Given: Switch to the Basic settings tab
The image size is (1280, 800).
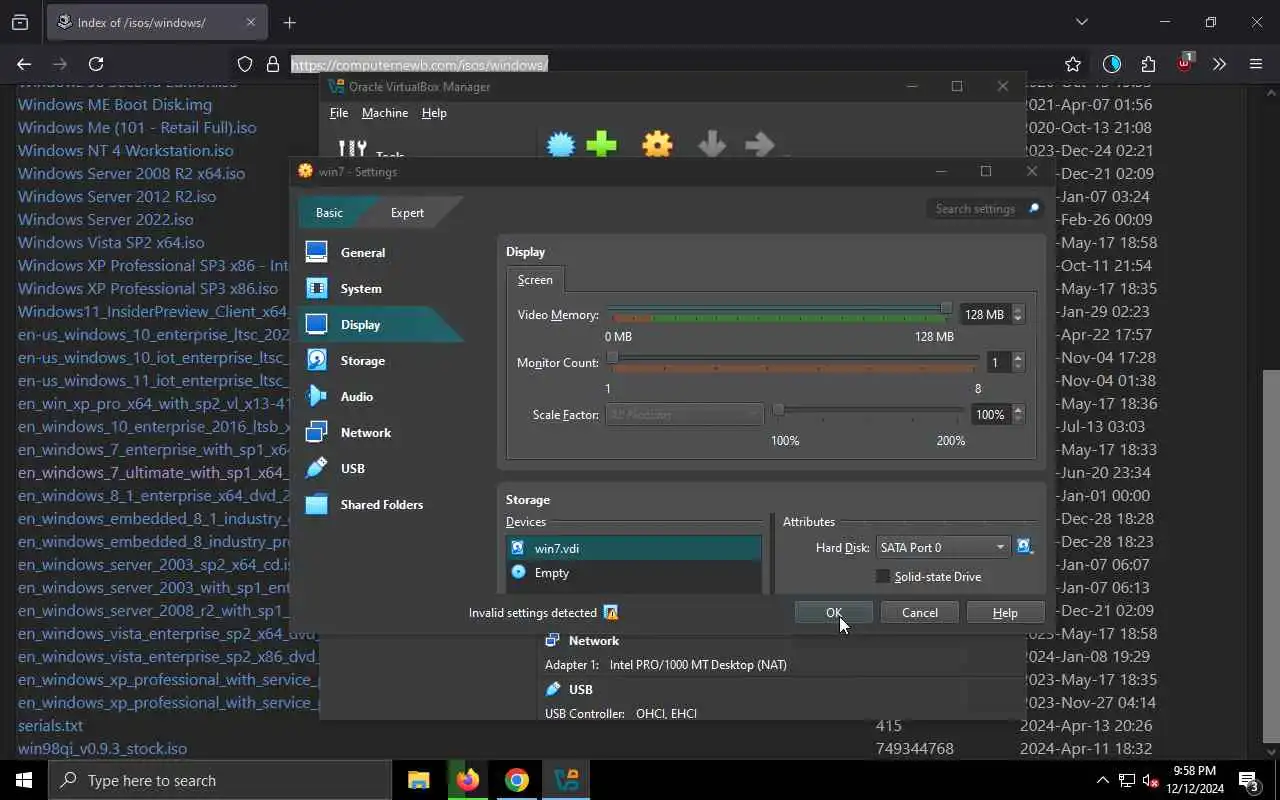Looking at the screenshot, I should (329, 212).
